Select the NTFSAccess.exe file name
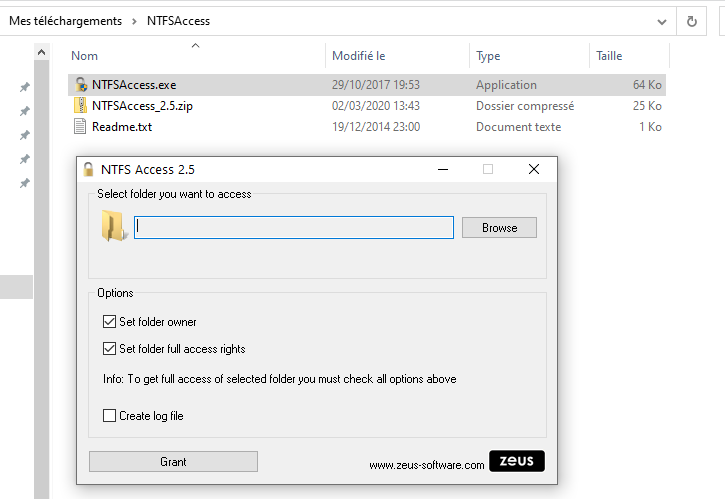725x499 pixels. (x=134, y=85)
